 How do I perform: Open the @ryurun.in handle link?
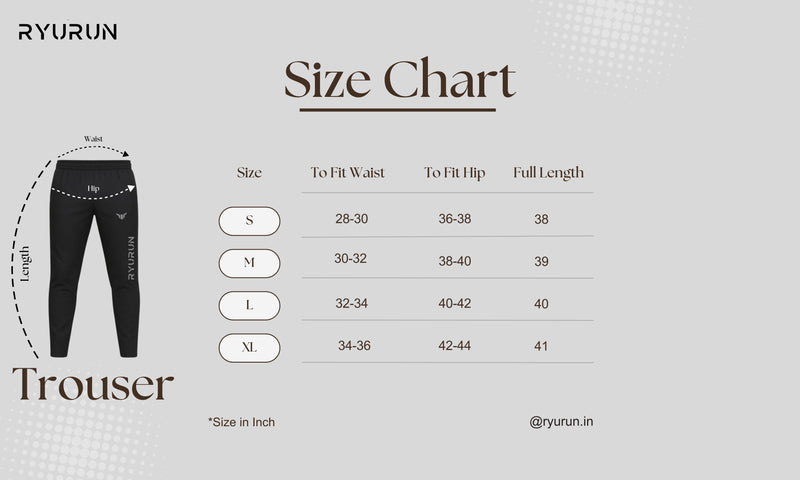(x=561, y=422)
